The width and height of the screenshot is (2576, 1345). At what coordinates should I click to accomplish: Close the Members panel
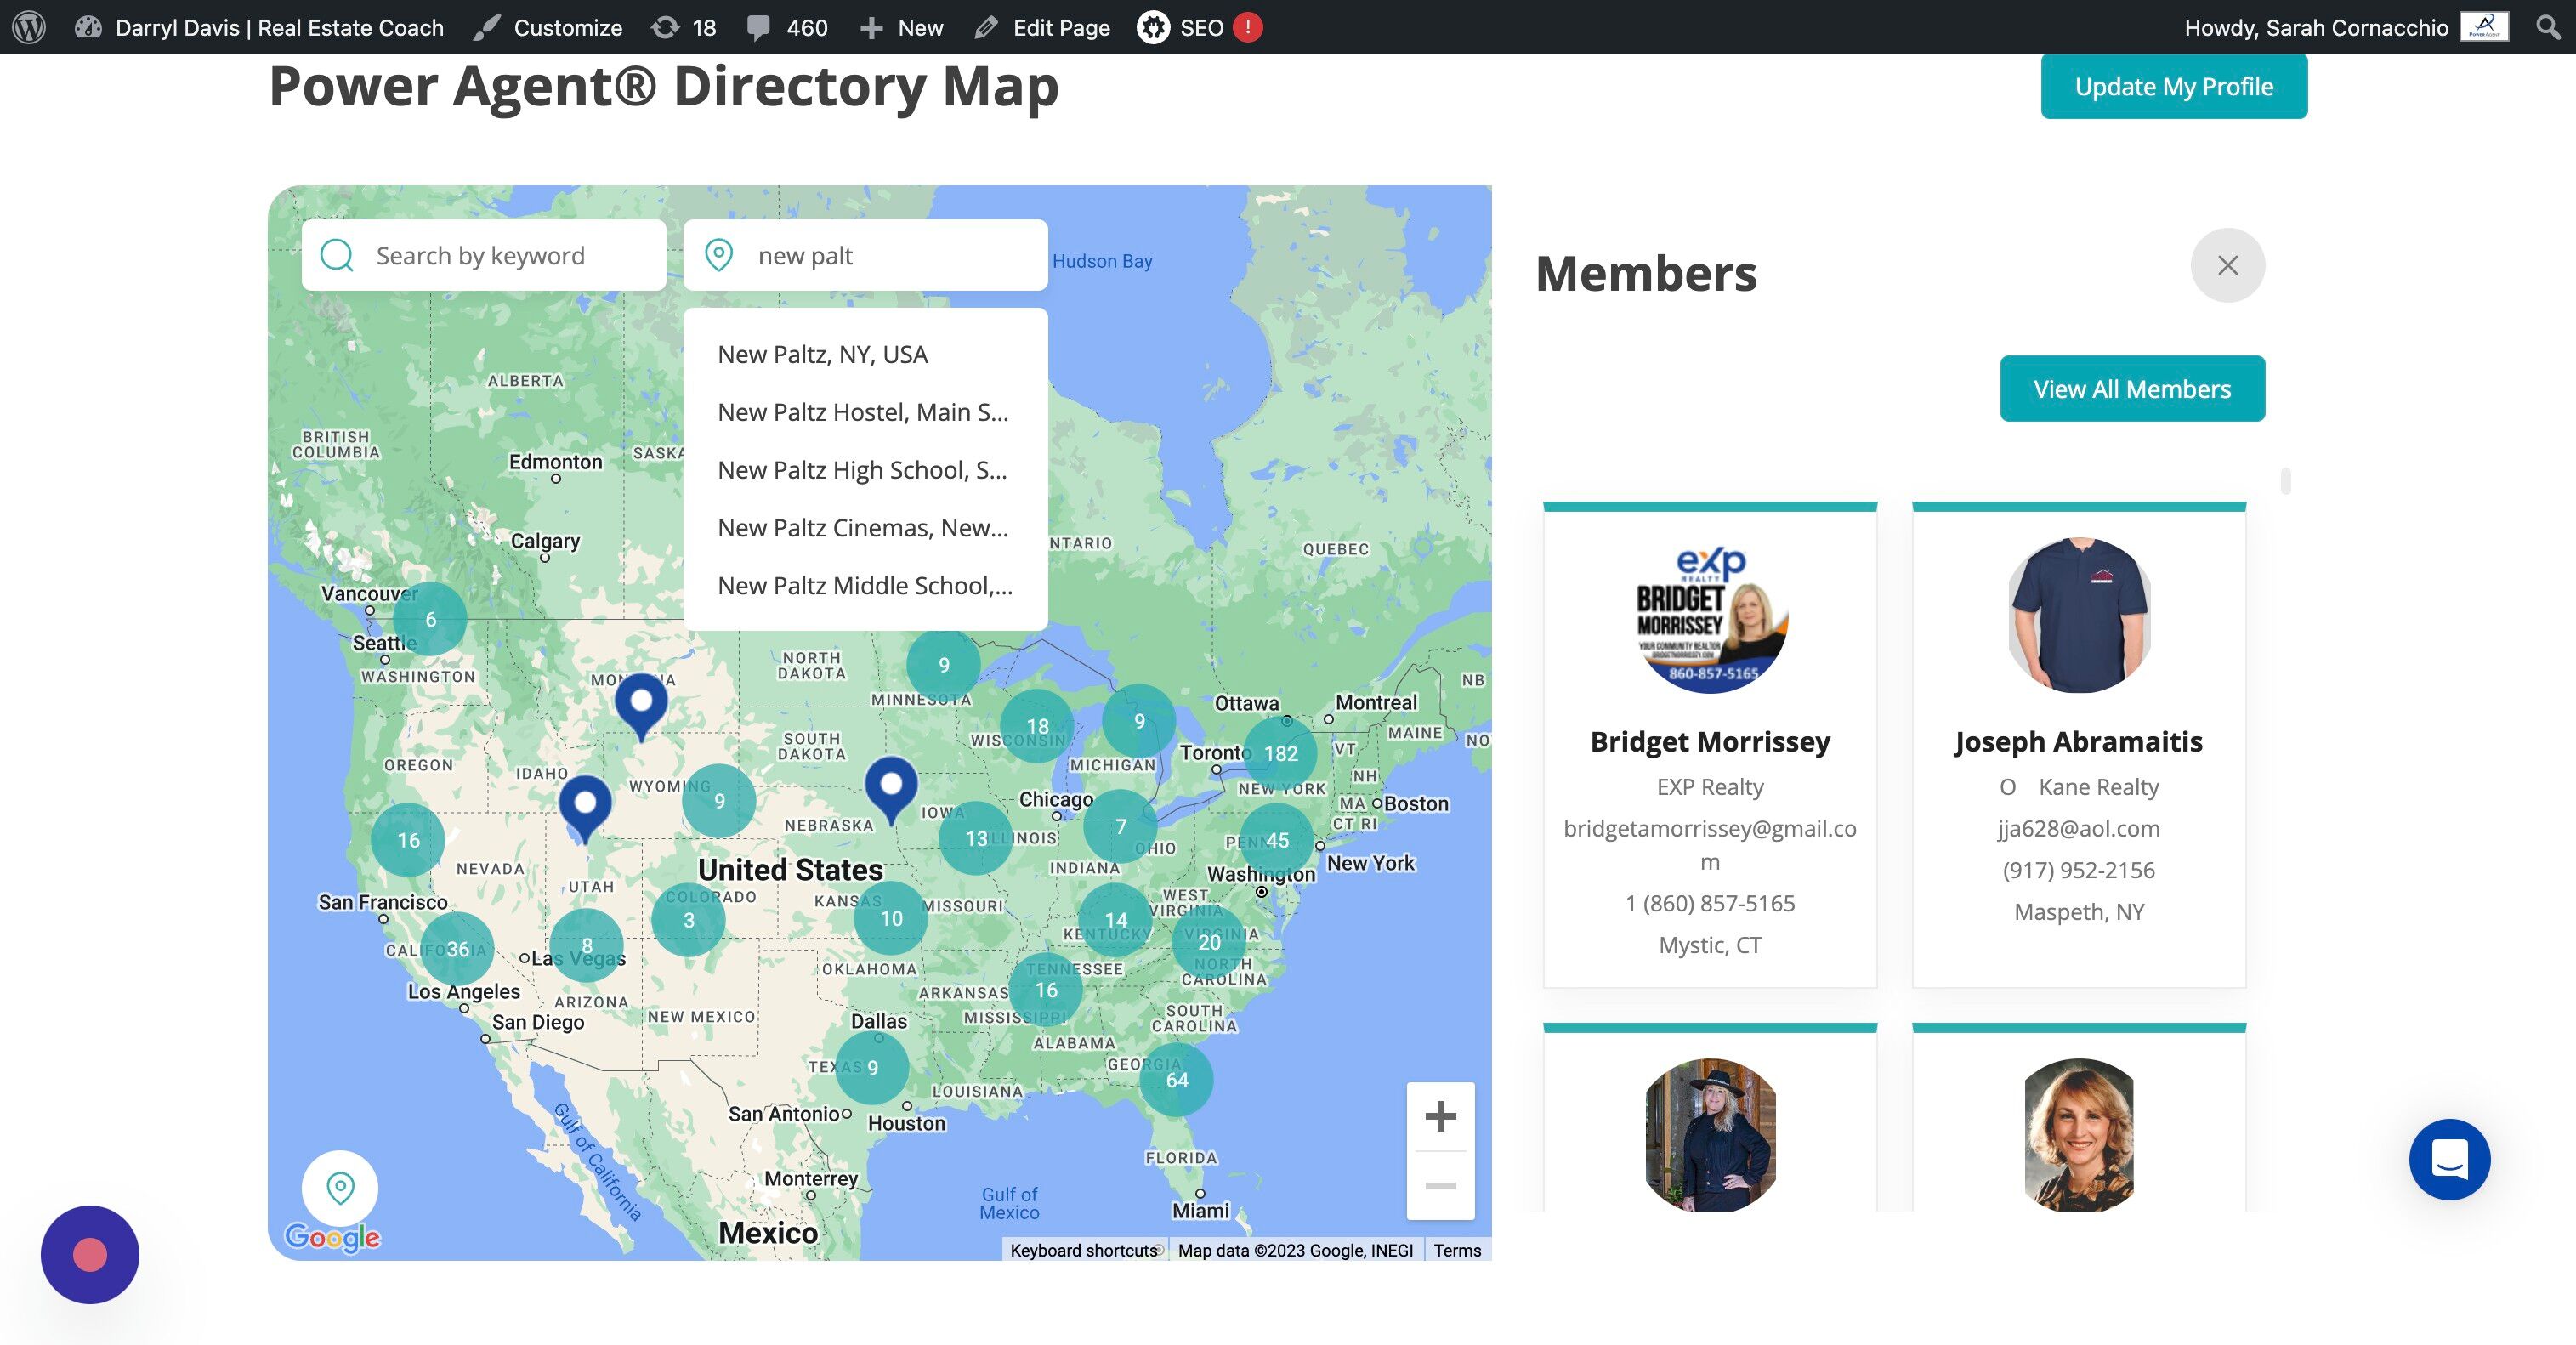point(2227,265)
